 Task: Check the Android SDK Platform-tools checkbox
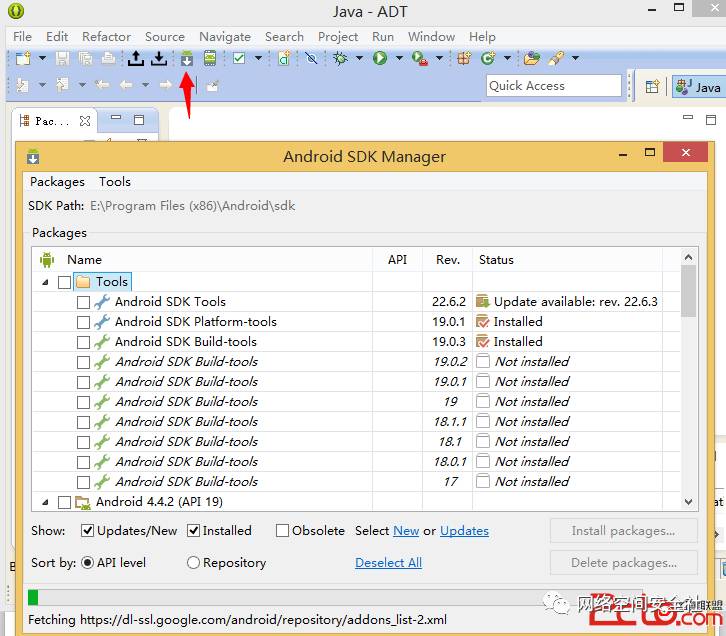coord(83,322)
